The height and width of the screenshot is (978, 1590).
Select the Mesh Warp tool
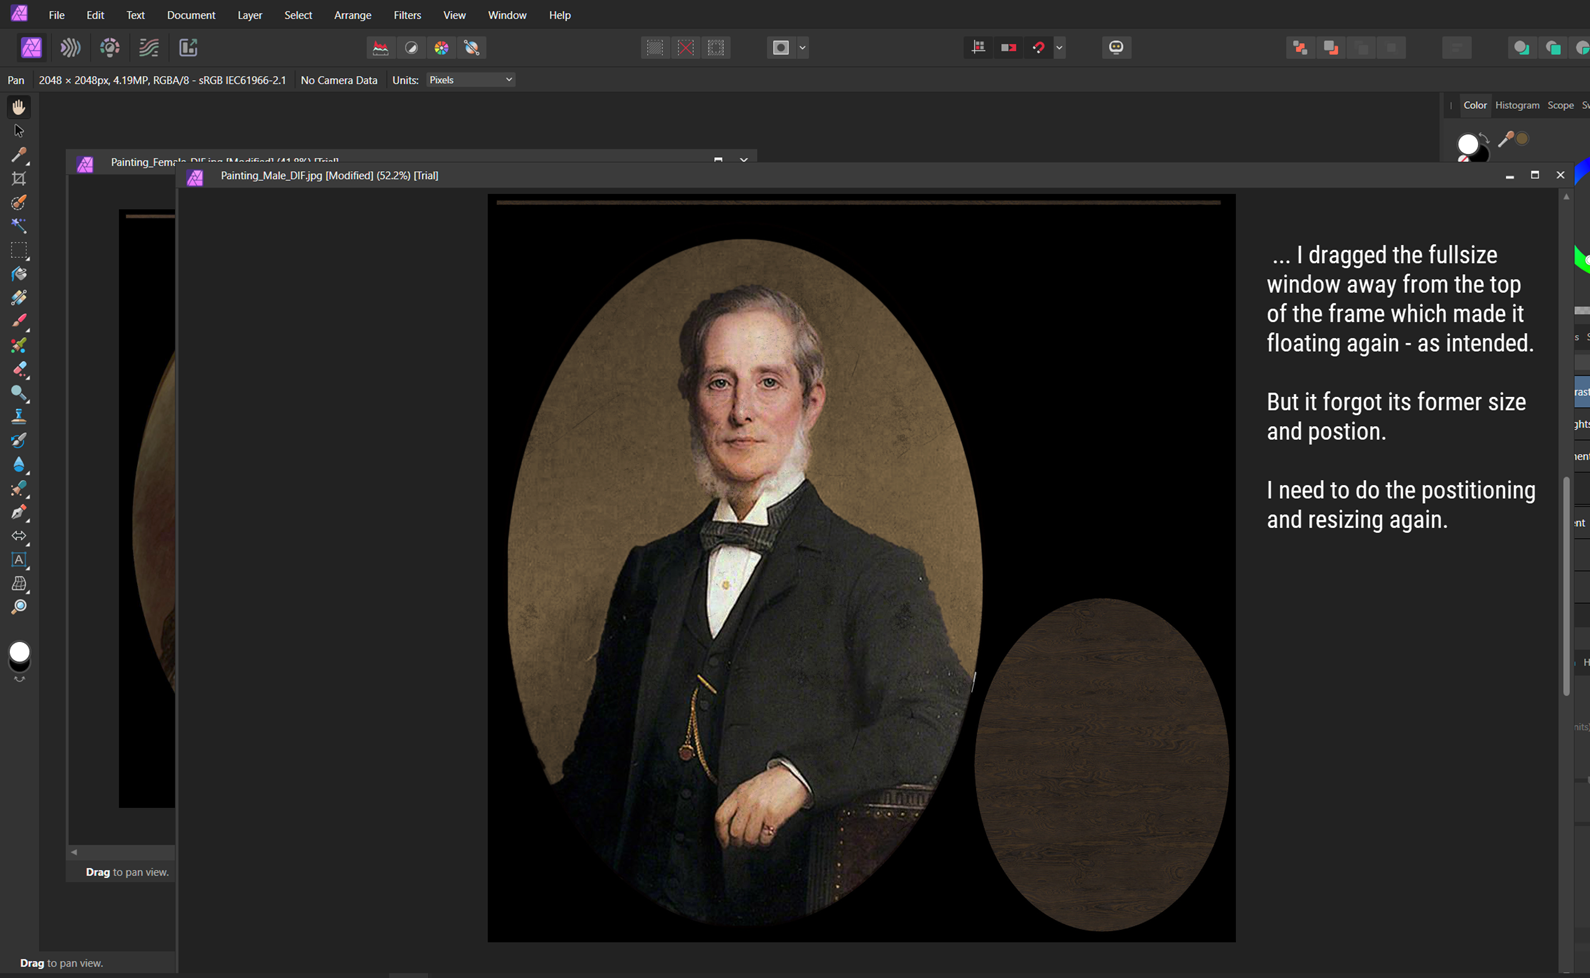pos(18,584)
